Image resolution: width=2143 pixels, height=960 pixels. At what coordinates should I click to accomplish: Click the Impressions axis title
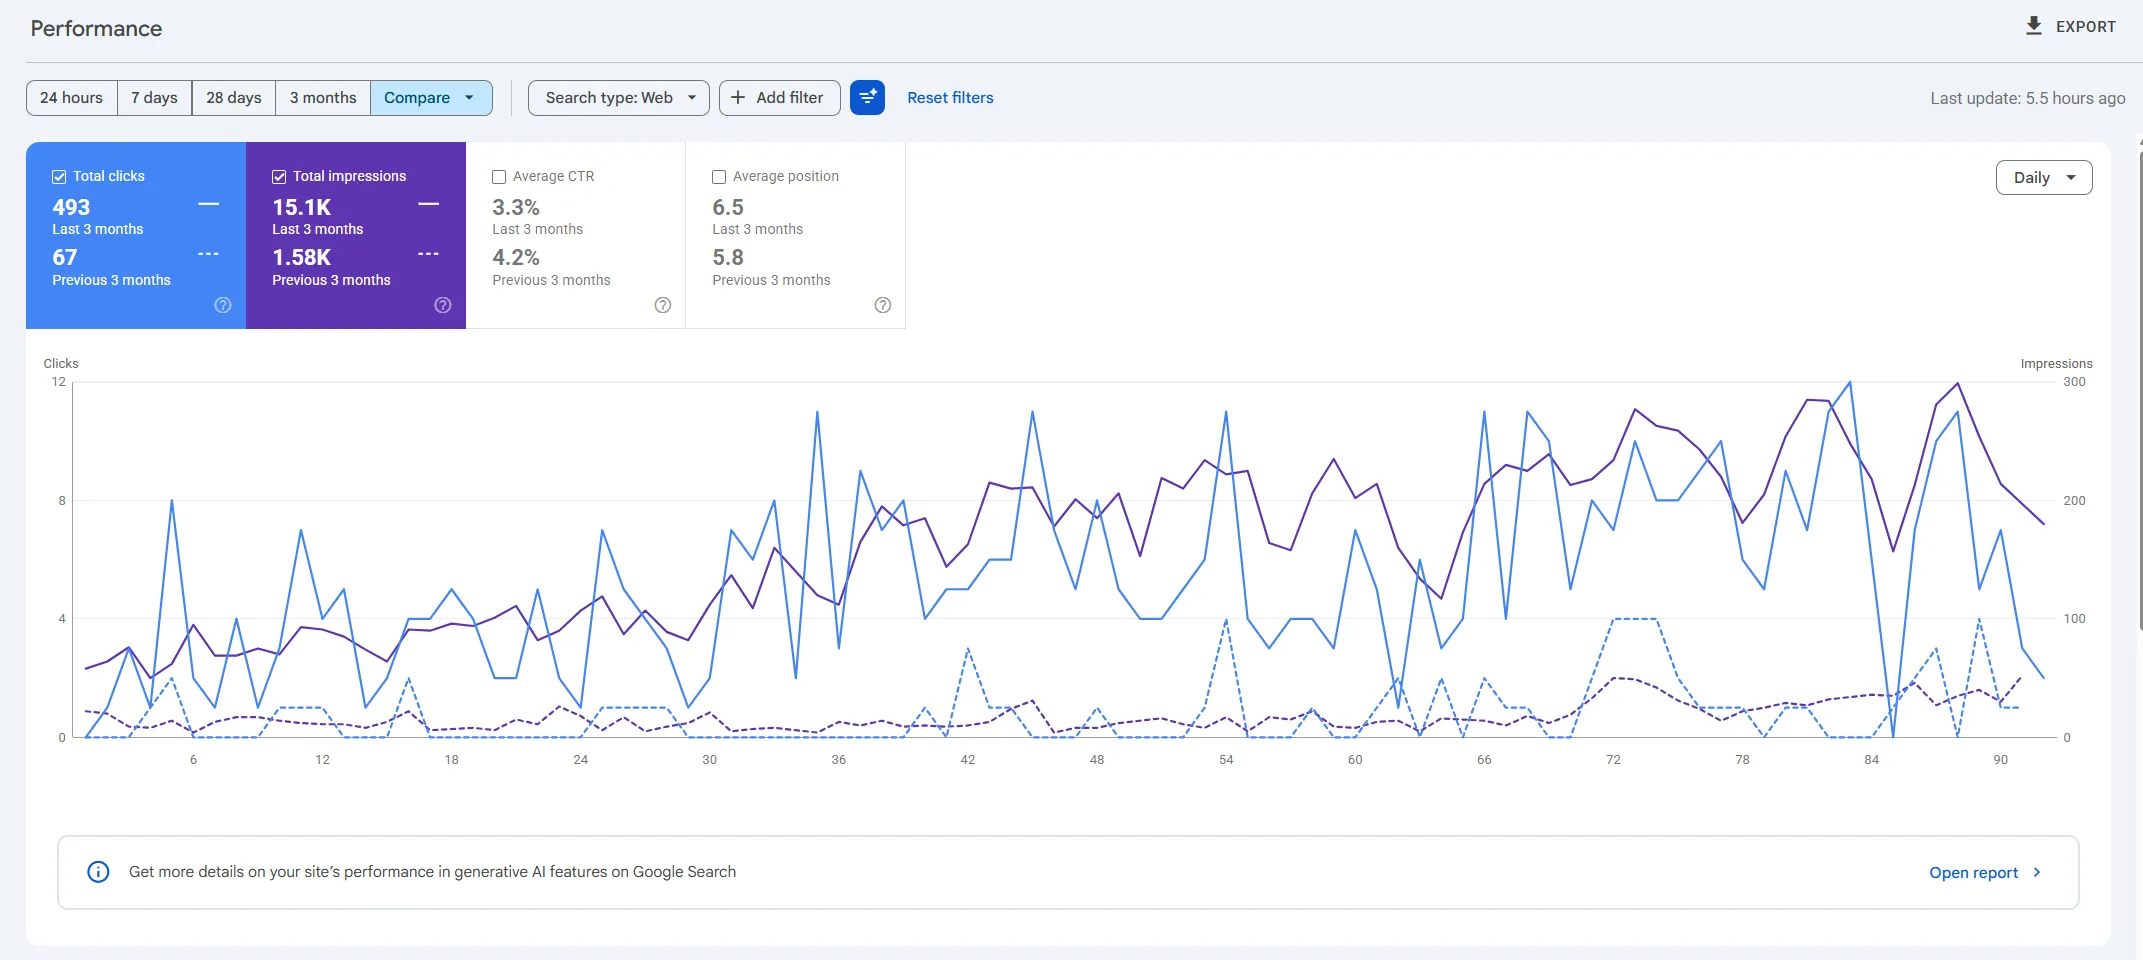point(2056,364)
